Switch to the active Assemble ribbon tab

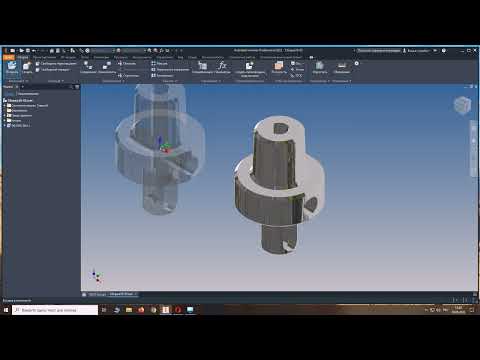click(23, 57)
